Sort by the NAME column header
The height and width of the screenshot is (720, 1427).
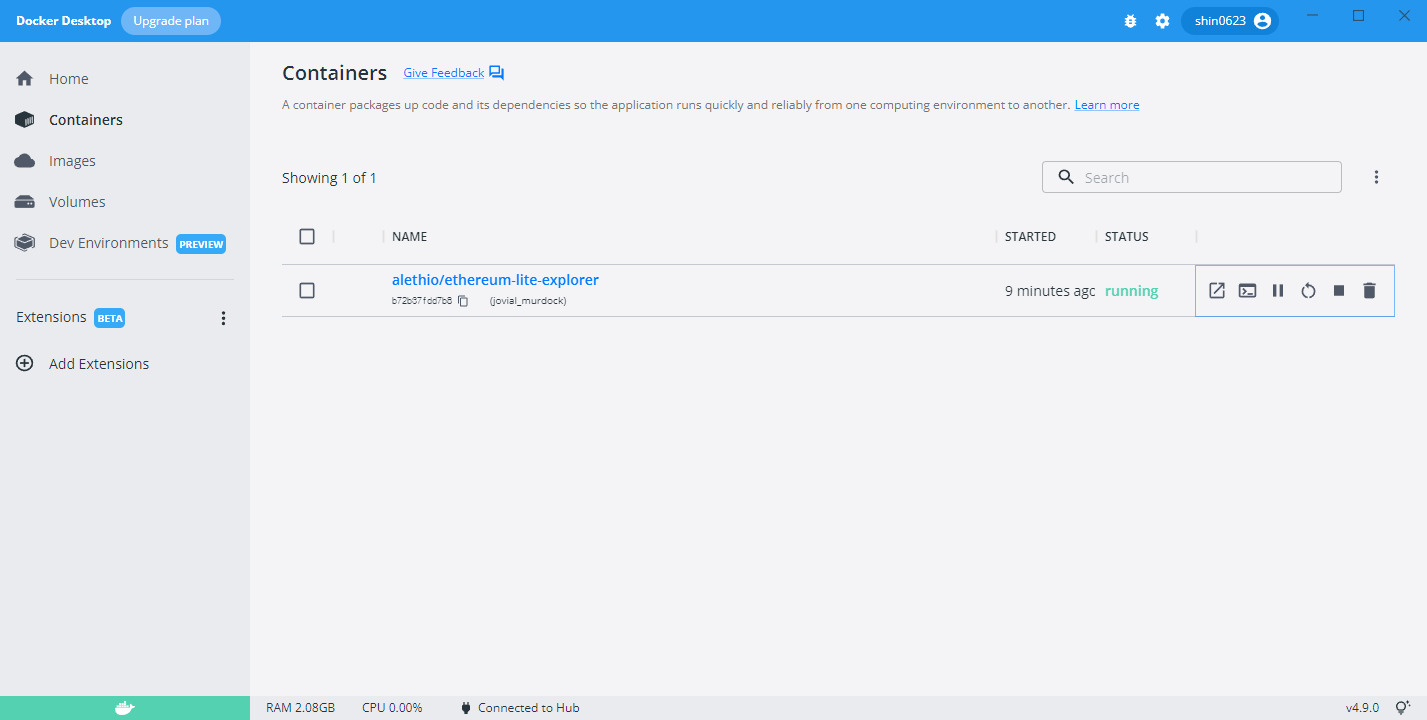click(410, 237)
